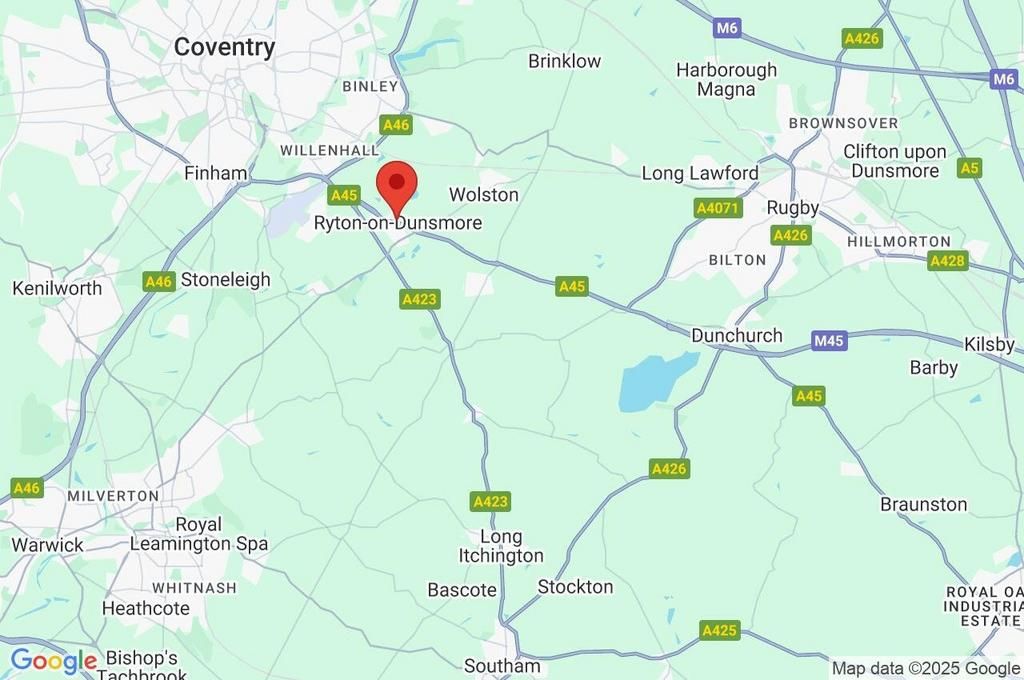Click the Long Itchington label
The height and width of the screenshot is (680, 1024).
tap(501, 546)
